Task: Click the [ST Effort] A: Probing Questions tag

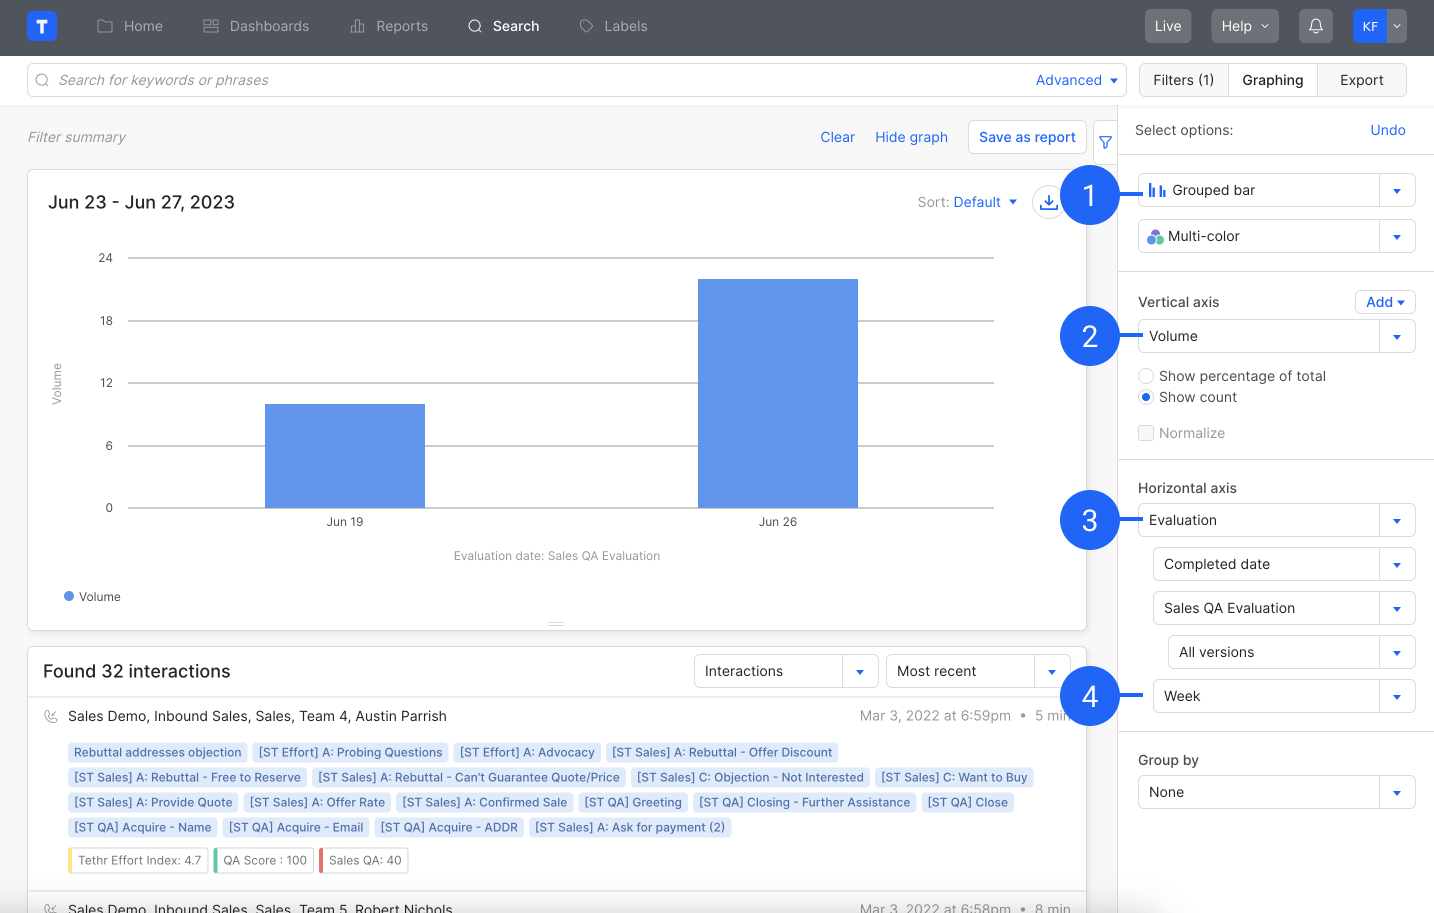Action: click(350, 752)
